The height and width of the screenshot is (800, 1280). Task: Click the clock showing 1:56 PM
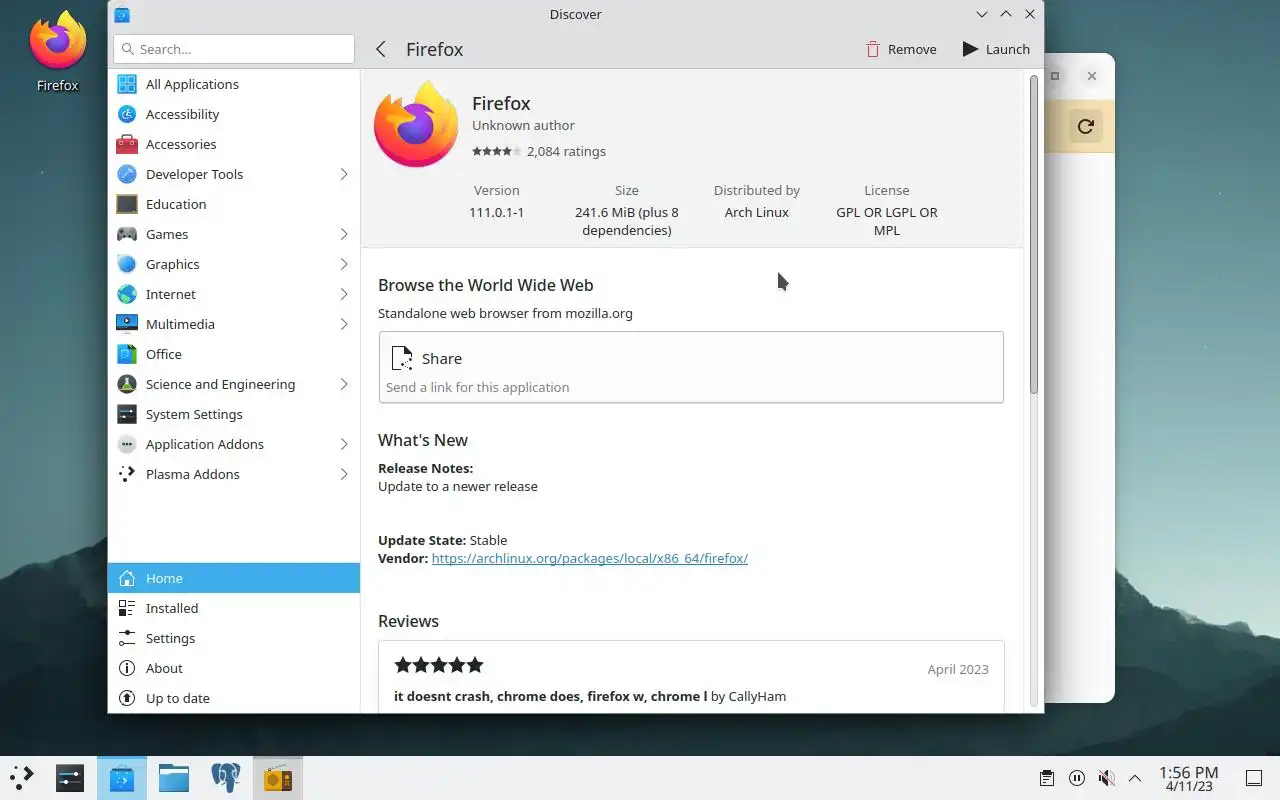1188,778
